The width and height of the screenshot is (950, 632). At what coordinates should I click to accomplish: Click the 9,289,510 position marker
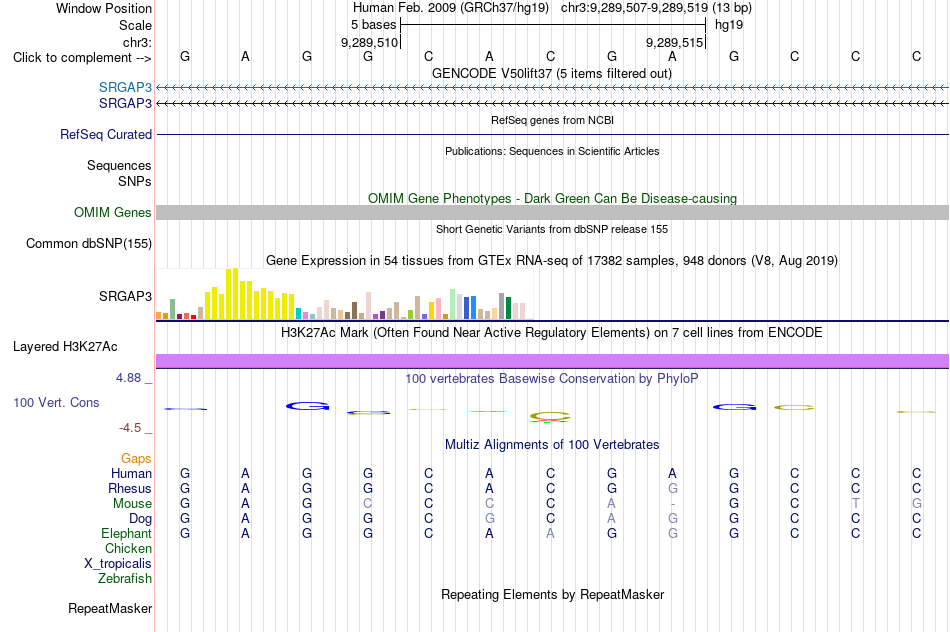tap(370, 42)
